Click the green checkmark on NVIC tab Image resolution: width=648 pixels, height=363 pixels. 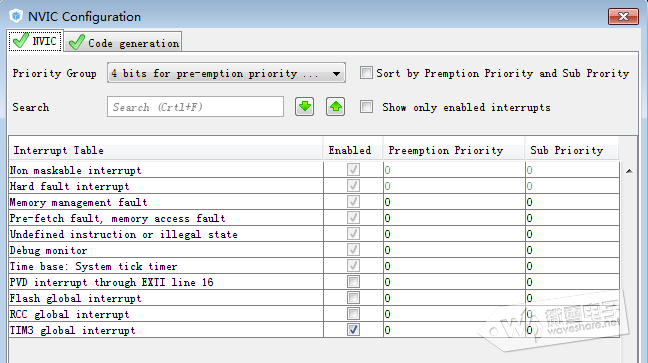point(21,41)
